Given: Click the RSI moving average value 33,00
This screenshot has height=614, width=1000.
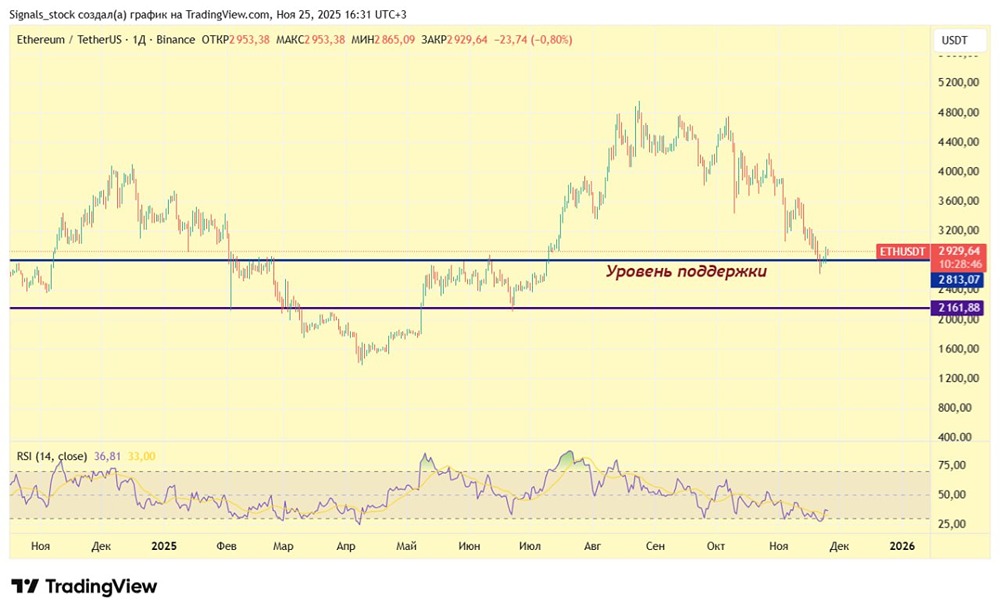Looking at the screenshot, I should (142, 456).
